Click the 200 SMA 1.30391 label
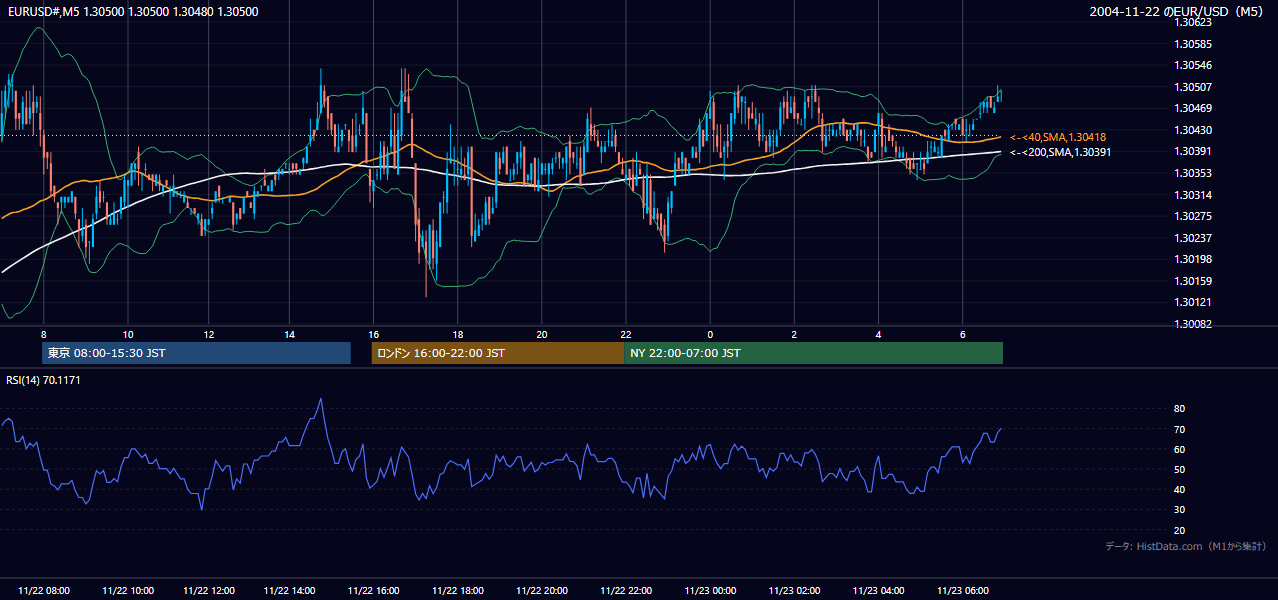 tap(1060, 152)
